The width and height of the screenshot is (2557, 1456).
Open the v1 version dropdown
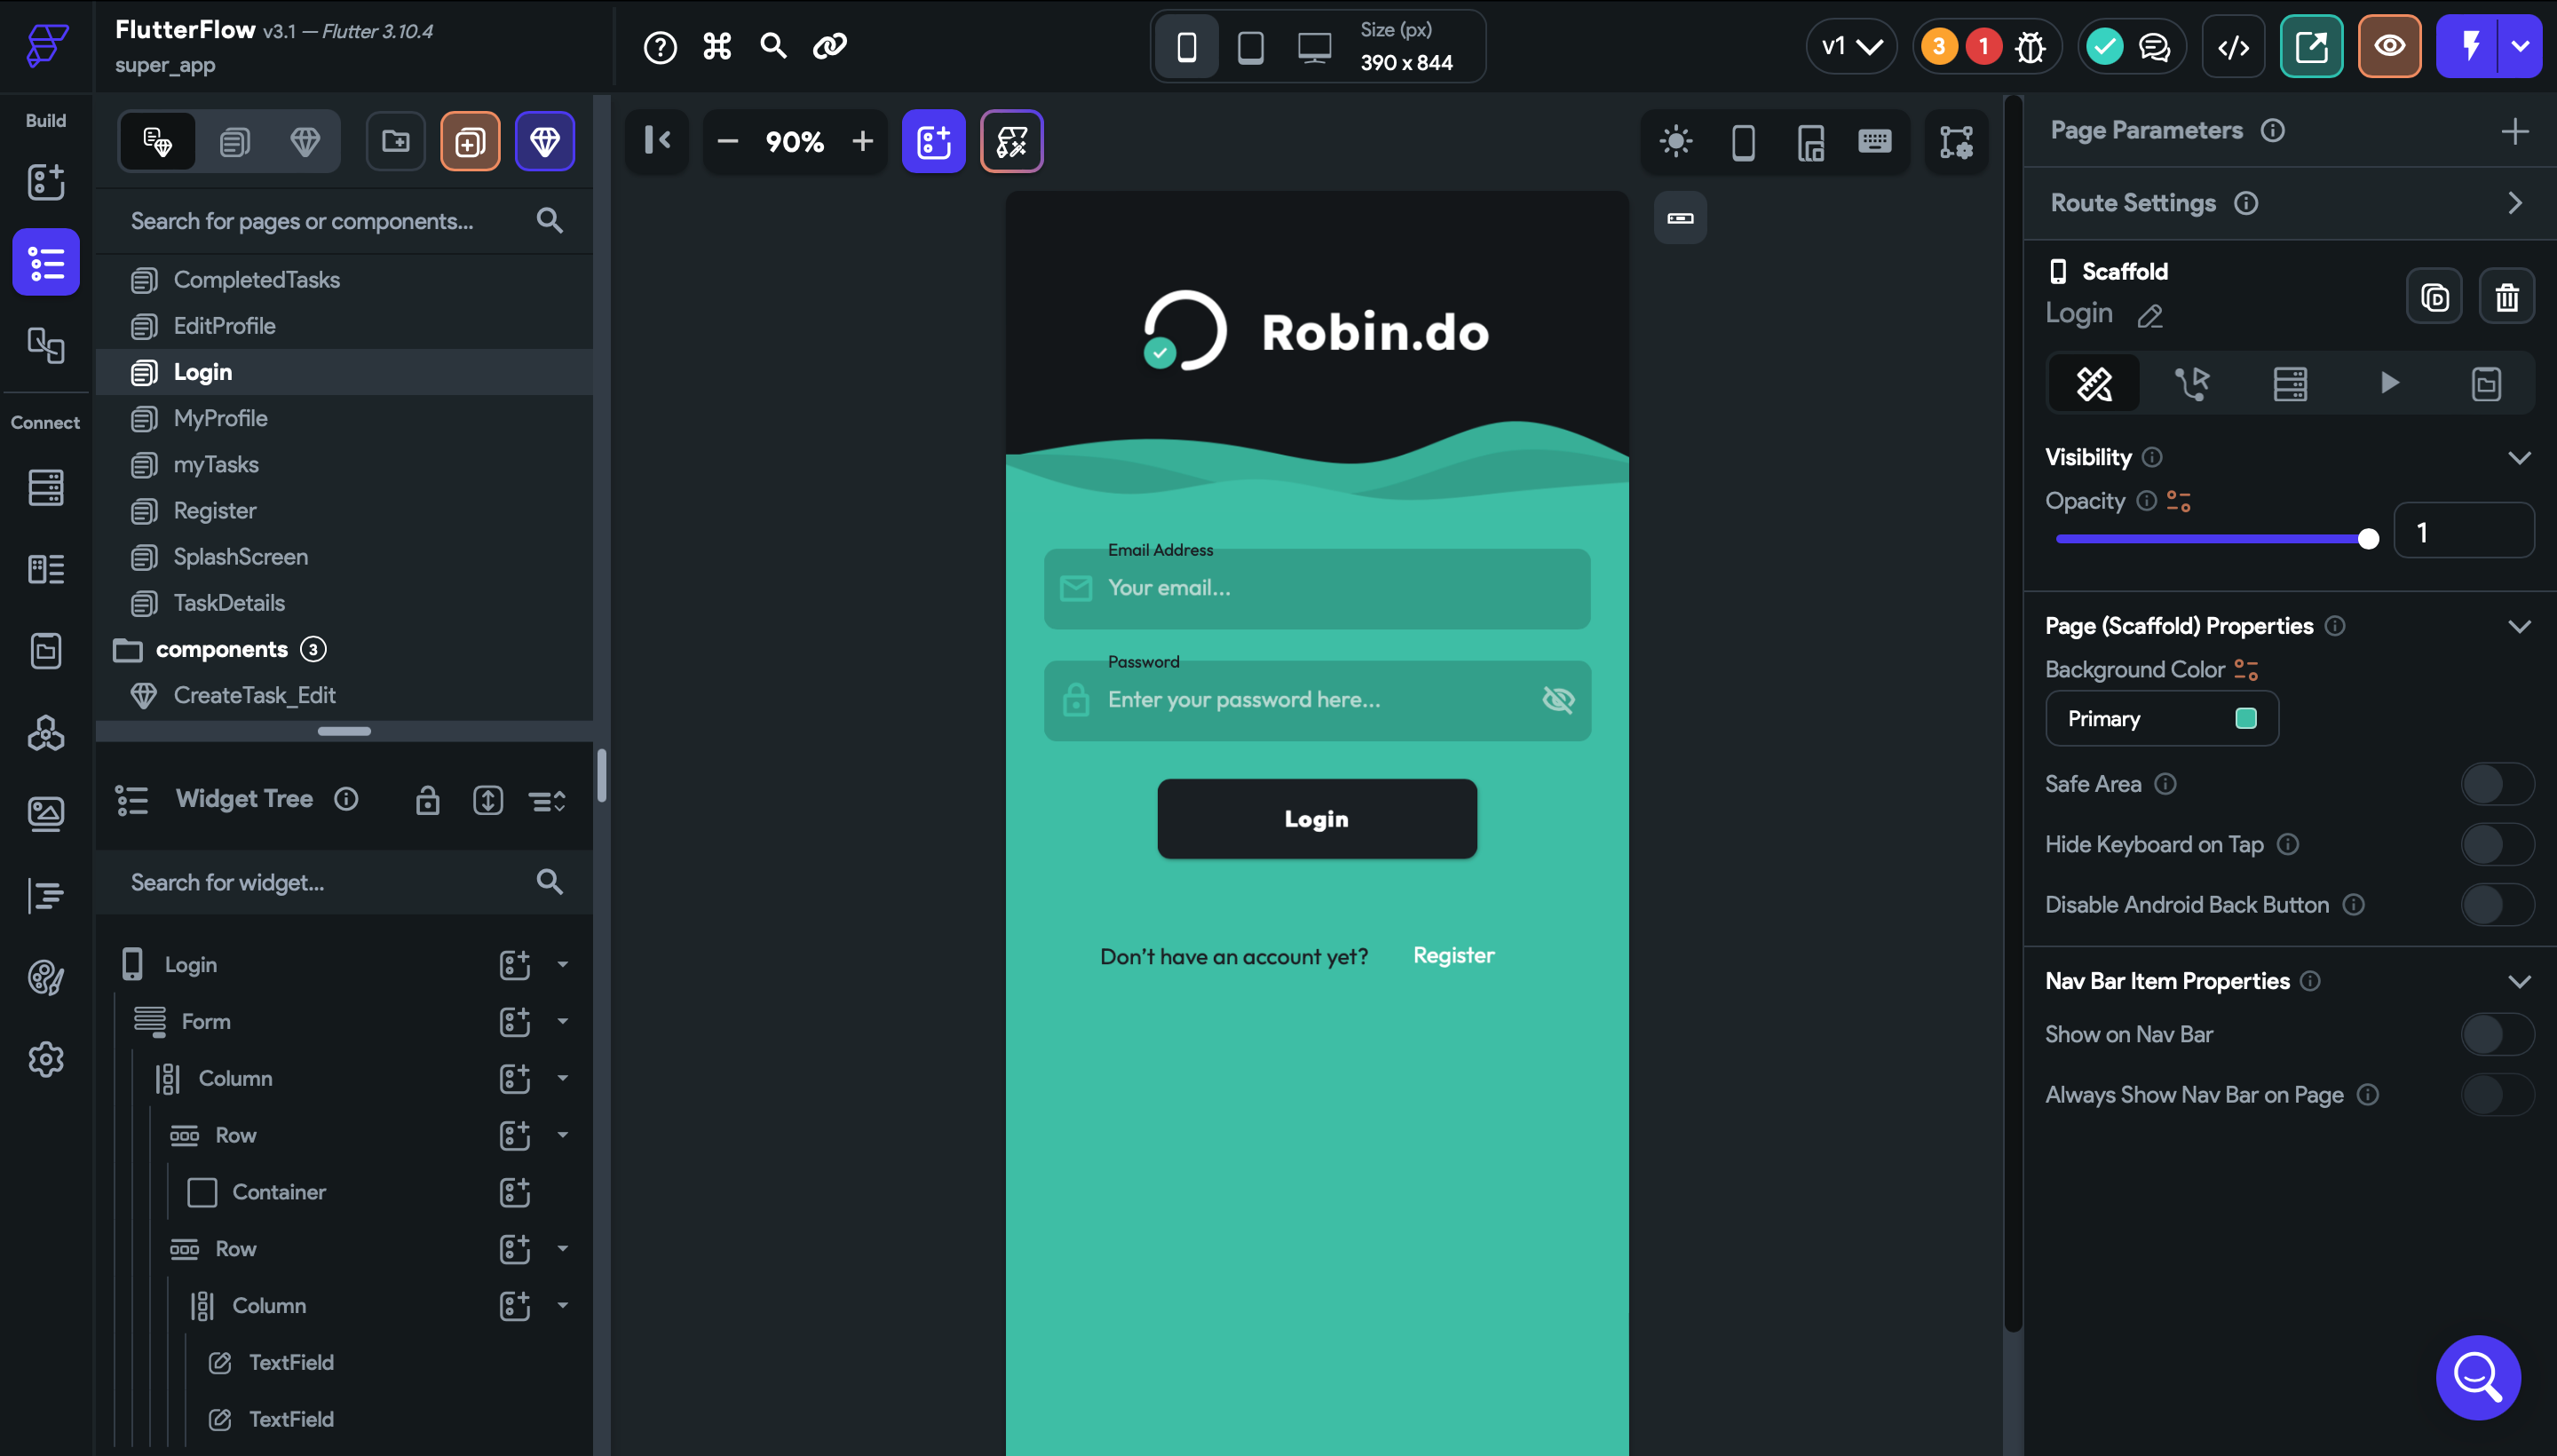pyautogui.click(x=1851, y=46)
